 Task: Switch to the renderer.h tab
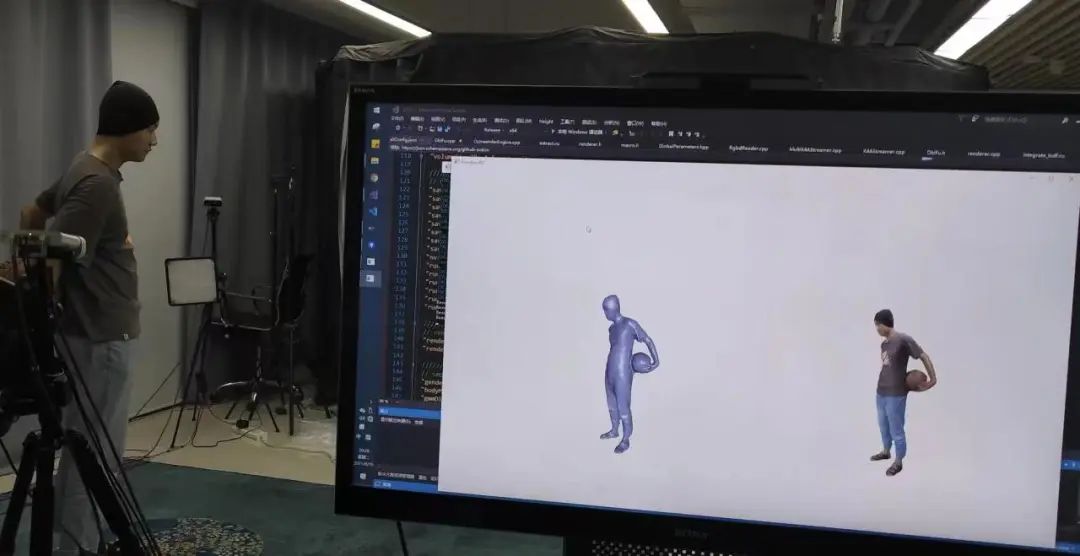click(x=589, y=144)
